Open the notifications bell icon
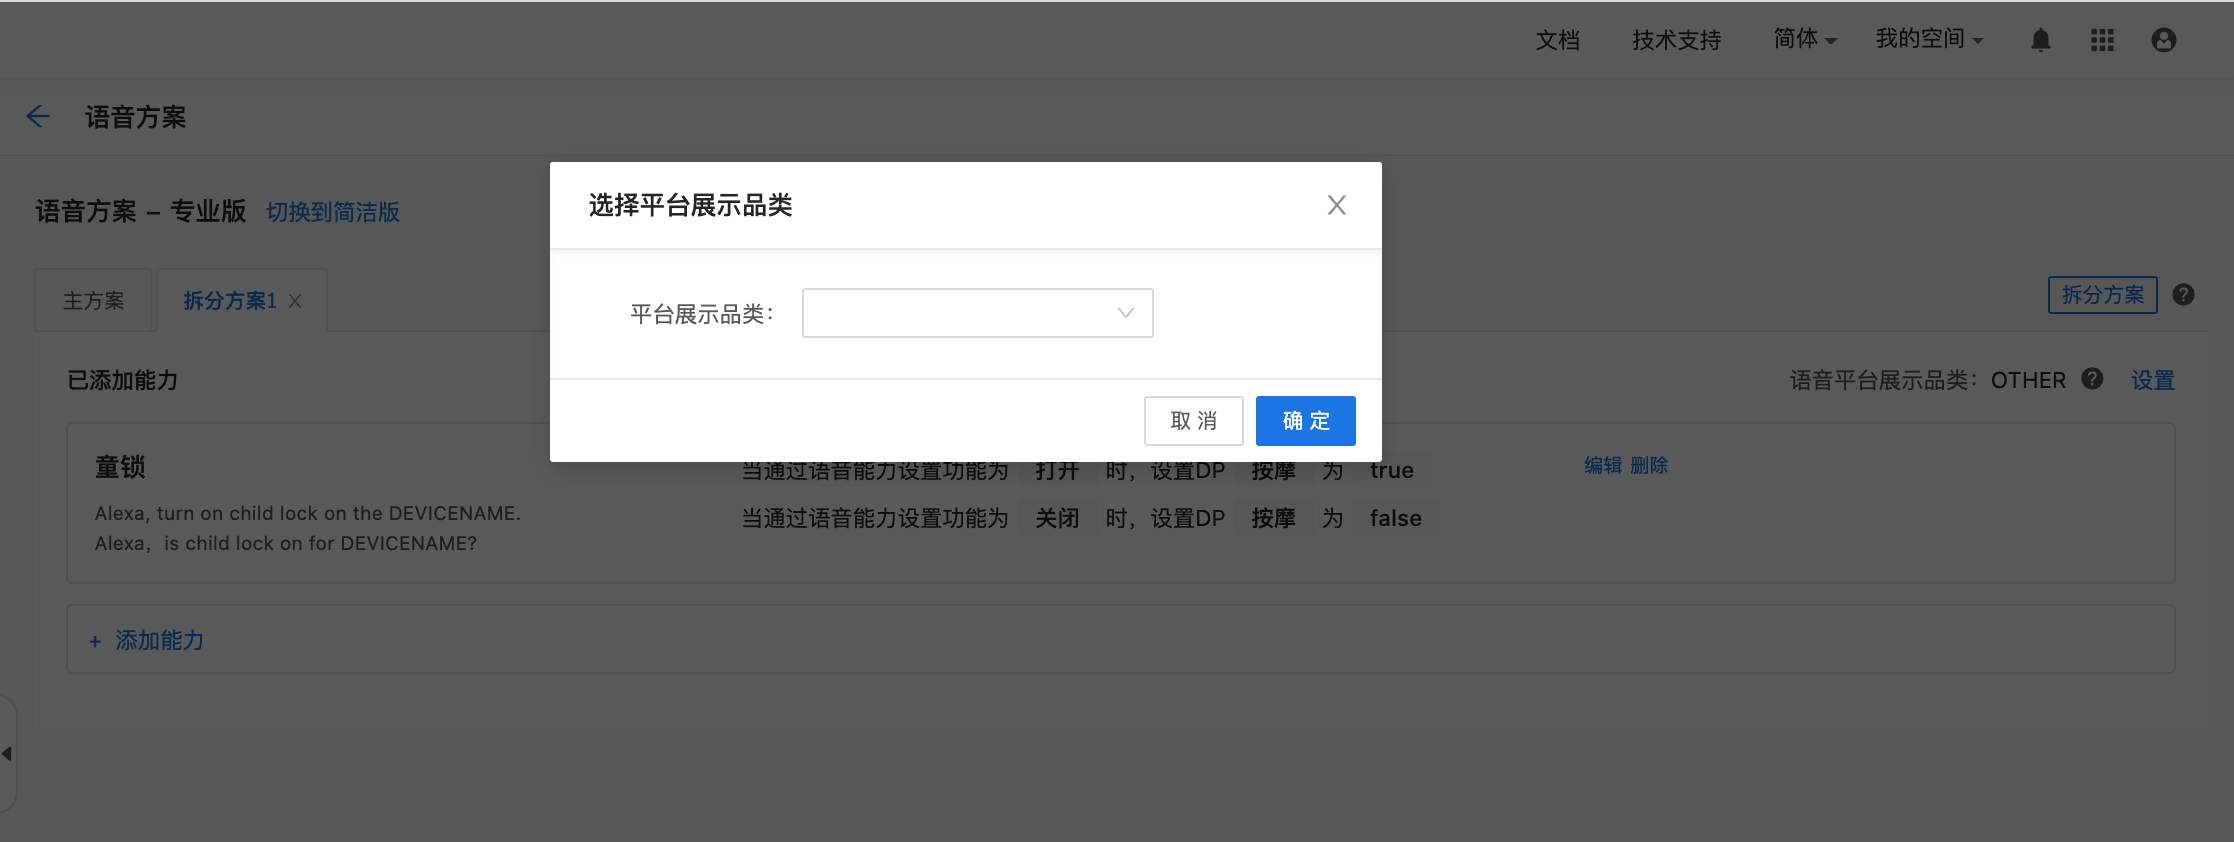 [x=2041, y=40]
